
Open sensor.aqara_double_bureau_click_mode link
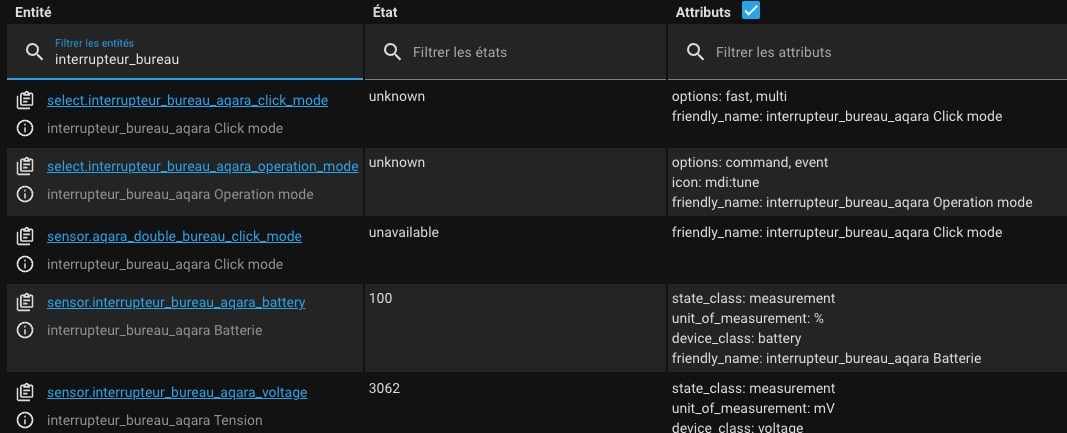(x=174, y=236)
